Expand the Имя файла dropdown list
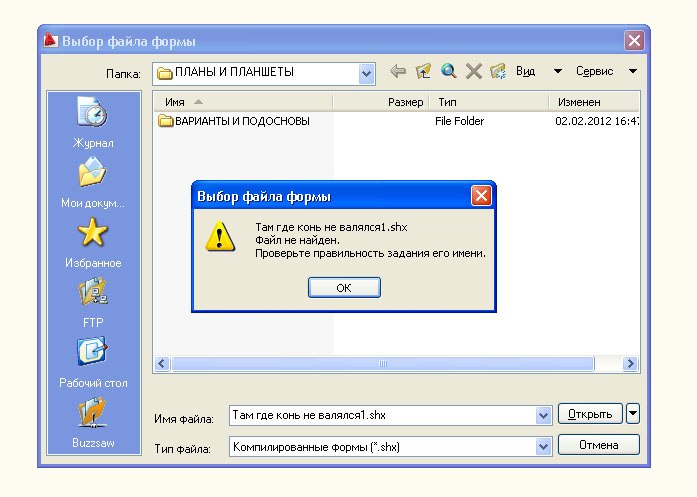 tap(544, 415)
